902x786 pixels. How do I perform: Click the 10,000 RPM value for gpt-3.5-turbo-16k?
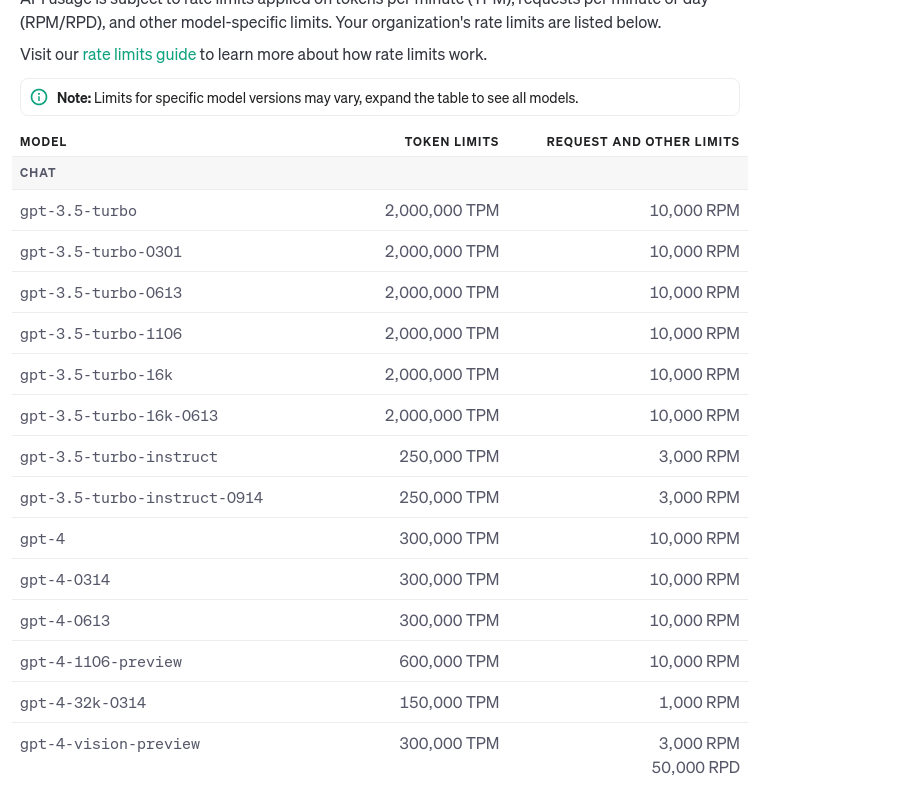pyautogui.click(x=694, y=375)
